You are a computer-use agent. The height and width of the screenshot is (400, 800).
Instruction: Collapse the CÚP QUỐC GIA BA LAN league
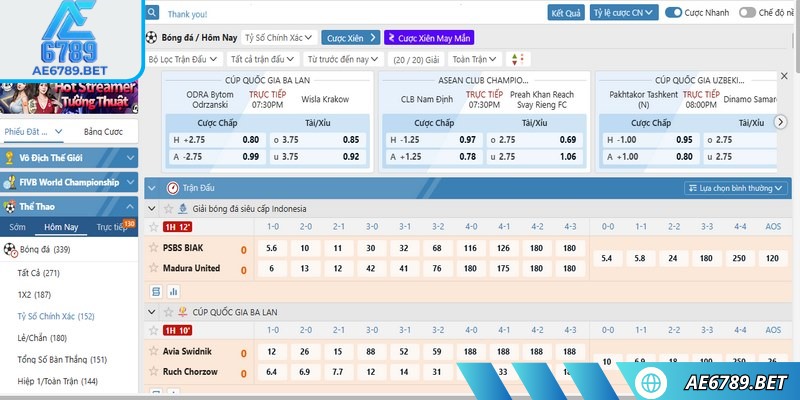coord(151,312)
